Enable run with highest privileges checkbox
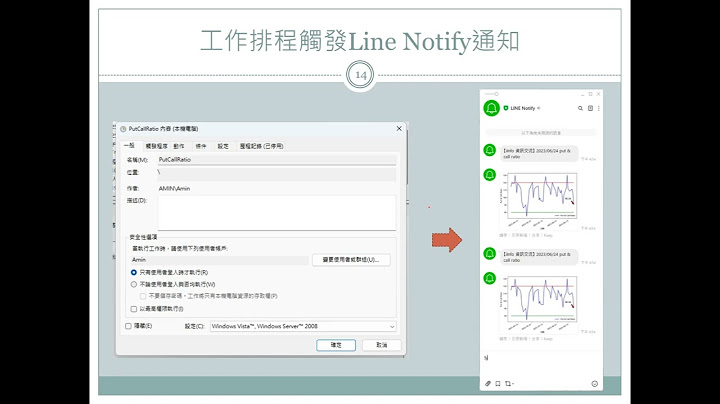 pyautogui.click(x=134, y=309)
